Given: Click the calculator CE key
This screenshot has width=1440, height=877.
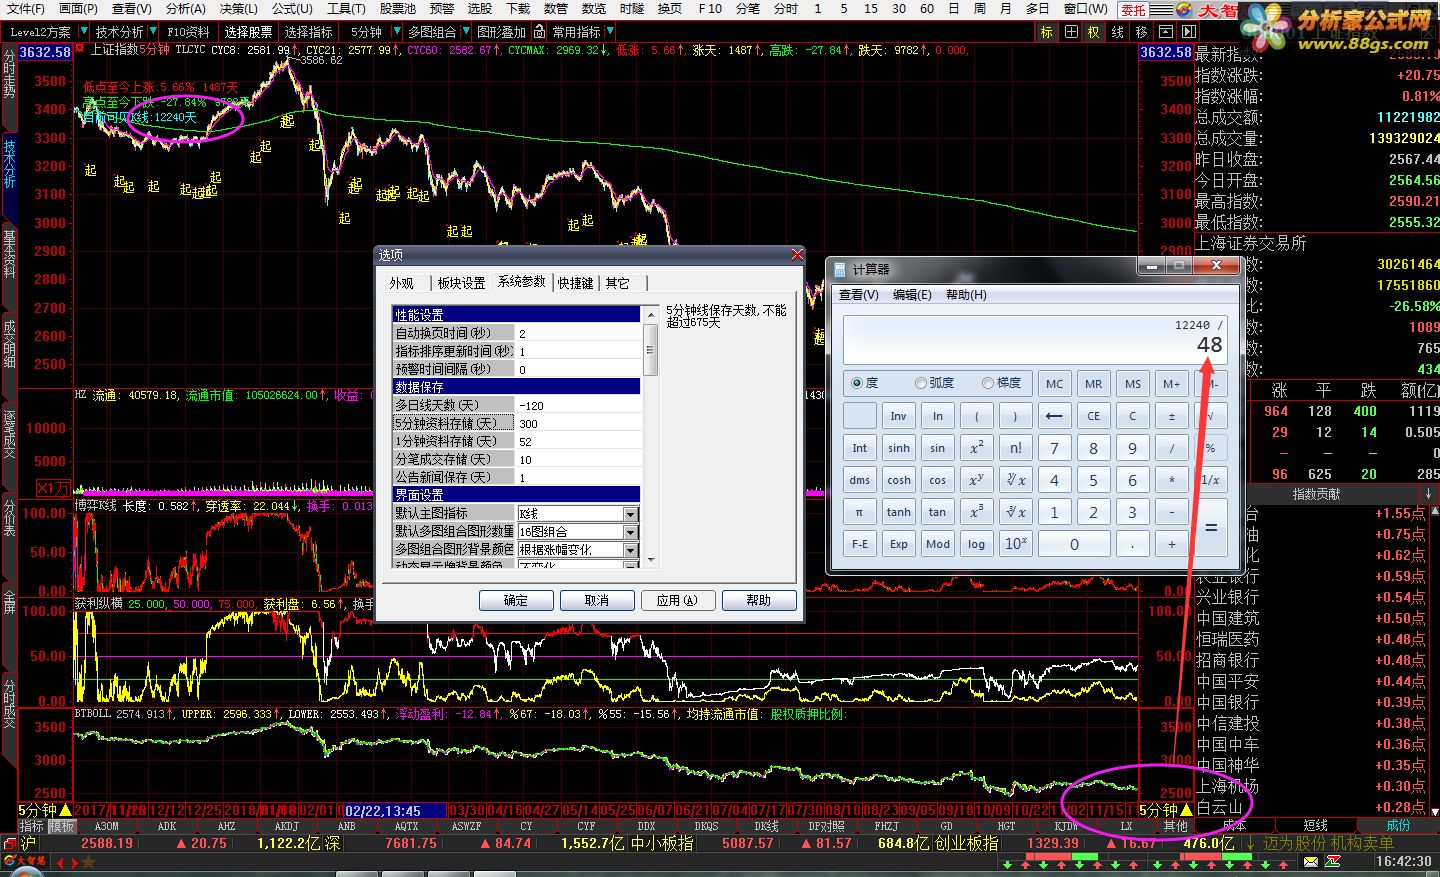Looking at the screenshot, I should [1093, 416].
